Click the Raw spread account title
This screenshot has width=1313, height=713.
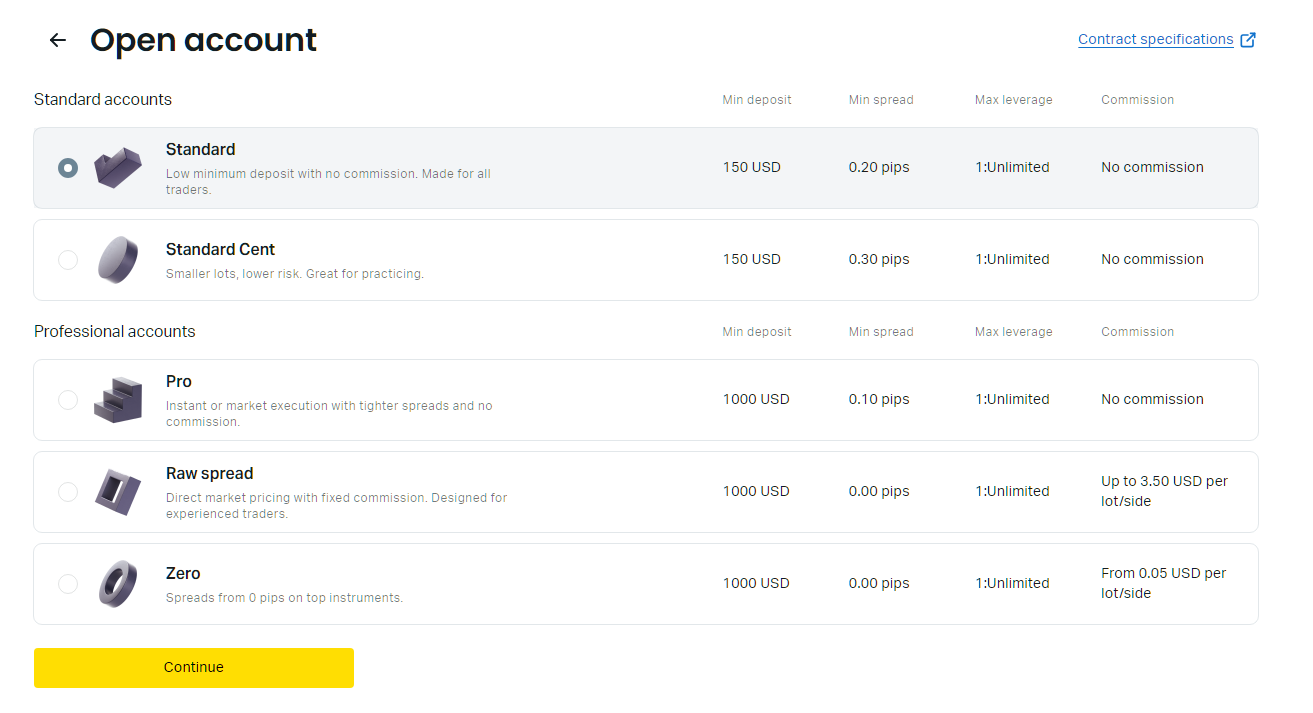(x=209, y=474)
